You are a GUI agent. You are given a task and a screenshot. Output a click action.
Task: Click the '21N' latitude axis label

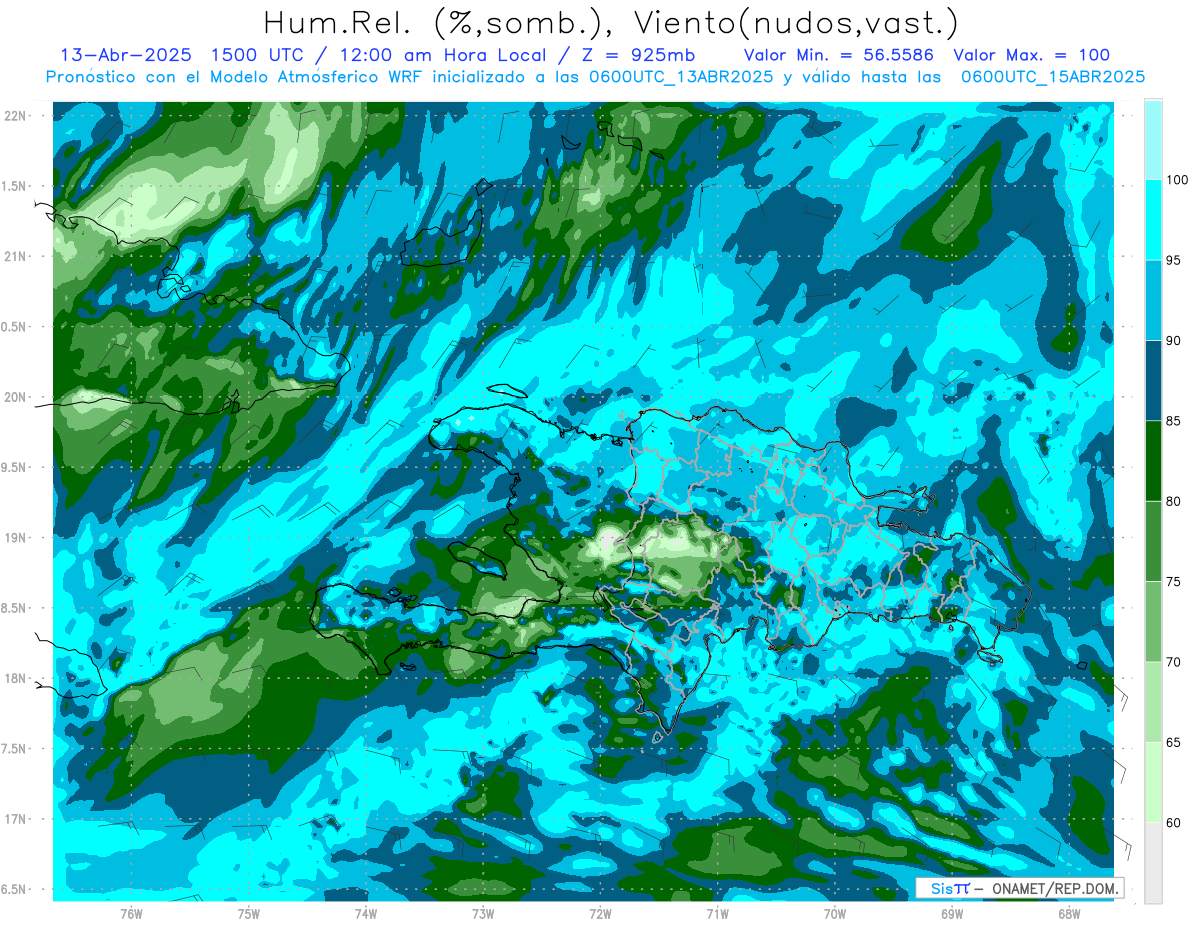[x=17, y=256]
